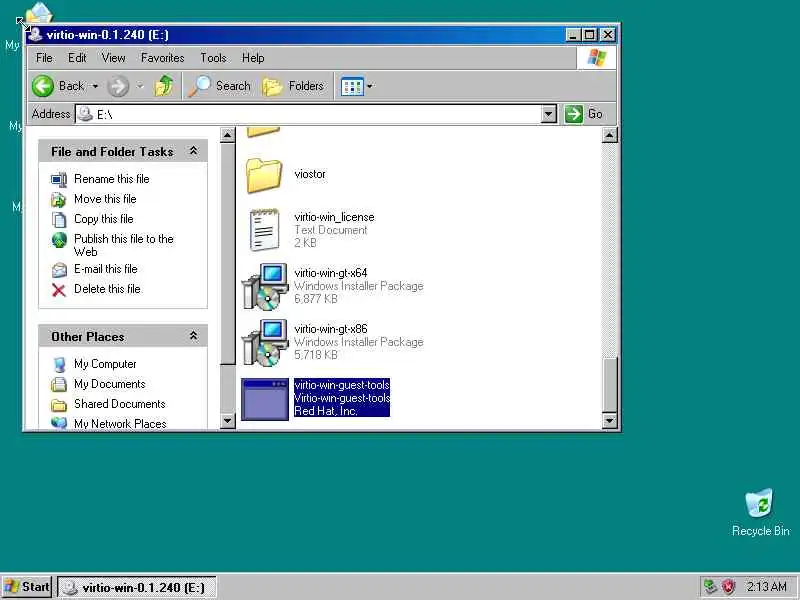Screen dimensions: 800x600
Task: Click the virtio-win-gt-x86 file name
Action: click(x=331, y=329)
